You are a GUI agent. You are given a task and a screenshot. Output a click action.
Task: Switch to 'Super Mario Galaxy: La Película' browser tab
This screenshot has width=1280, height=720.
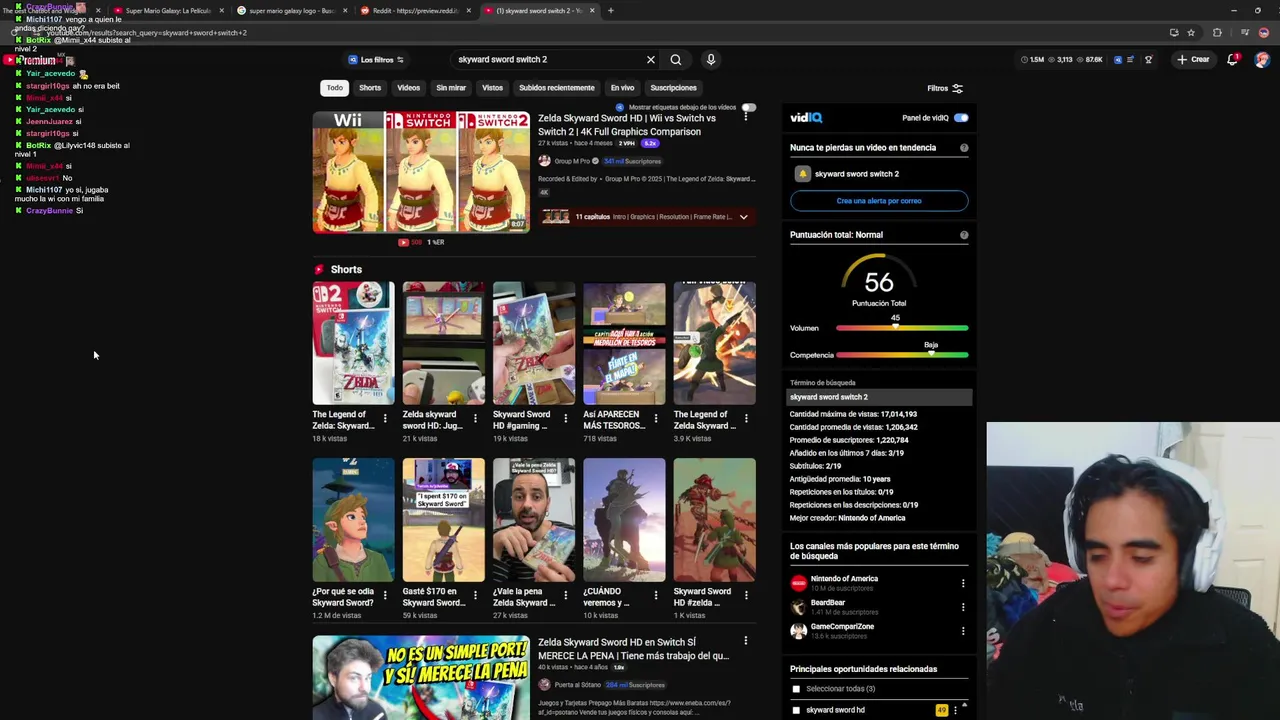point(168,11)
